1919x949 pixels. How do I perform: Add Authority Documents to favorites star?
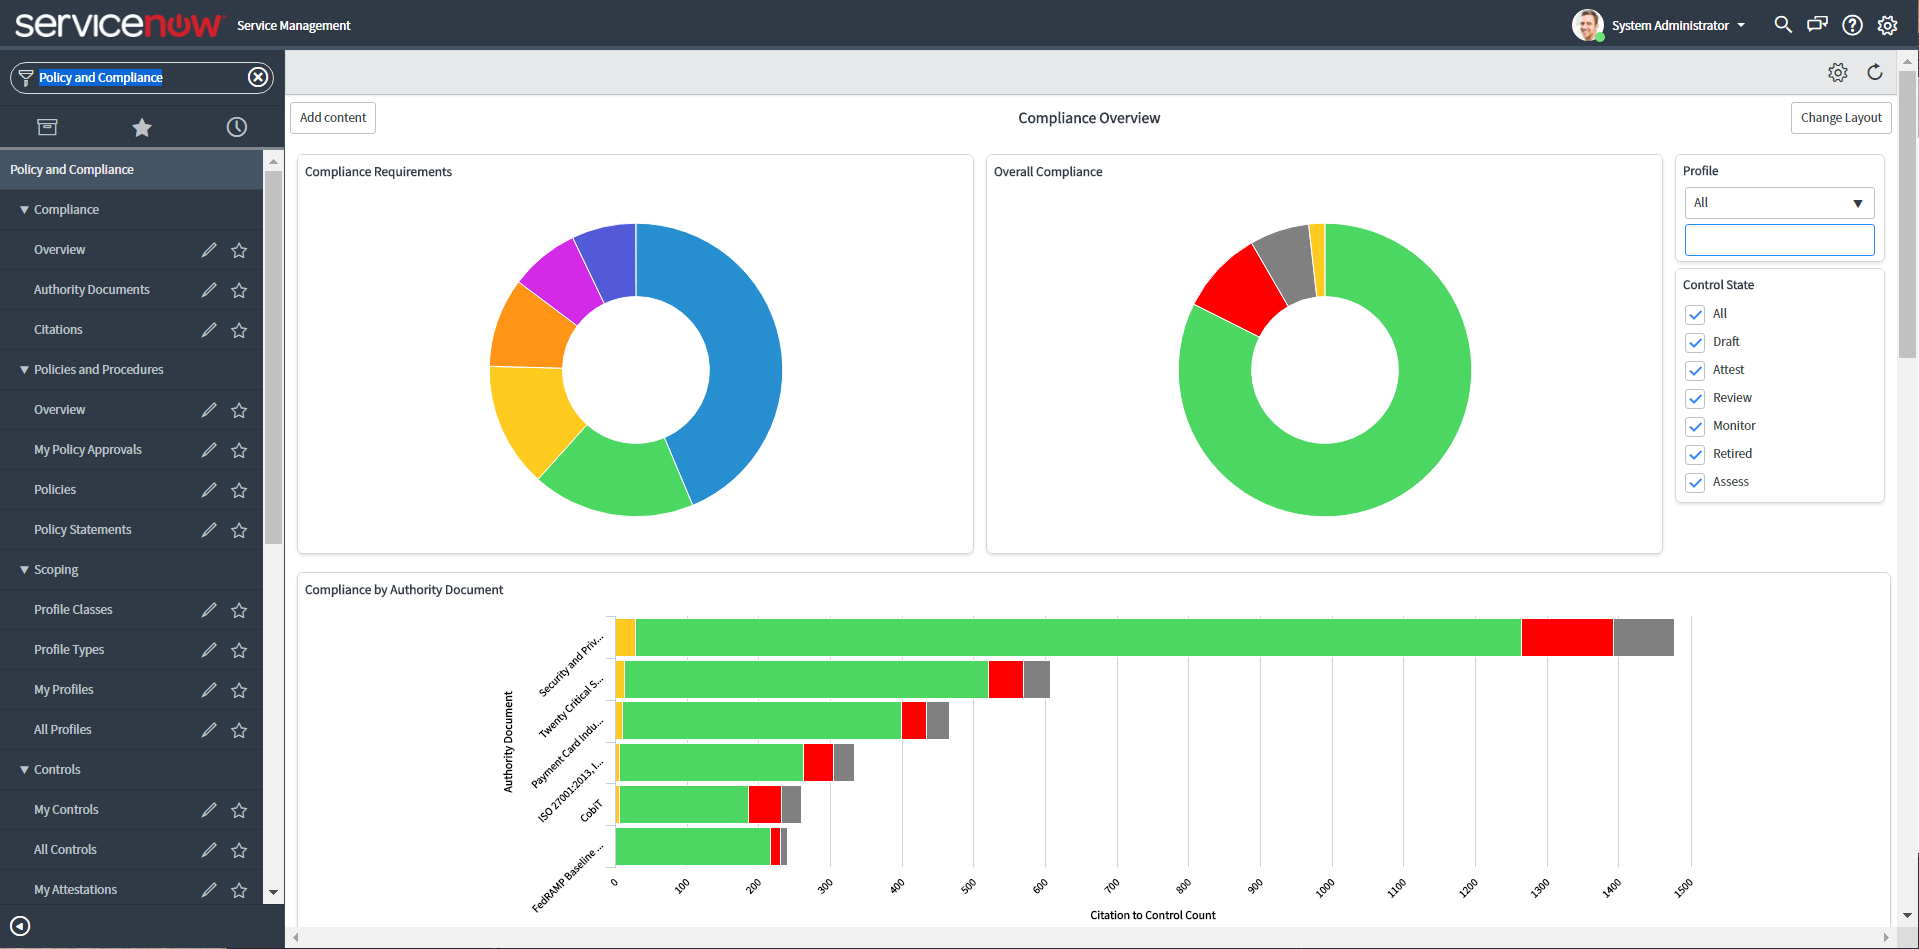(239, 290)
